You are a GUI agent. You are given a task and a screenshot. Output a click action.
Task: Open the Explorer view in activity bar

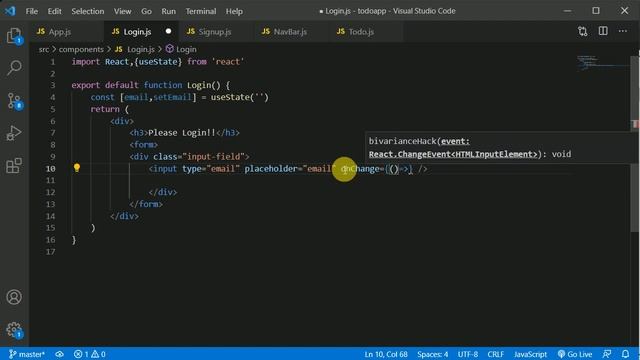coord(14,36)
